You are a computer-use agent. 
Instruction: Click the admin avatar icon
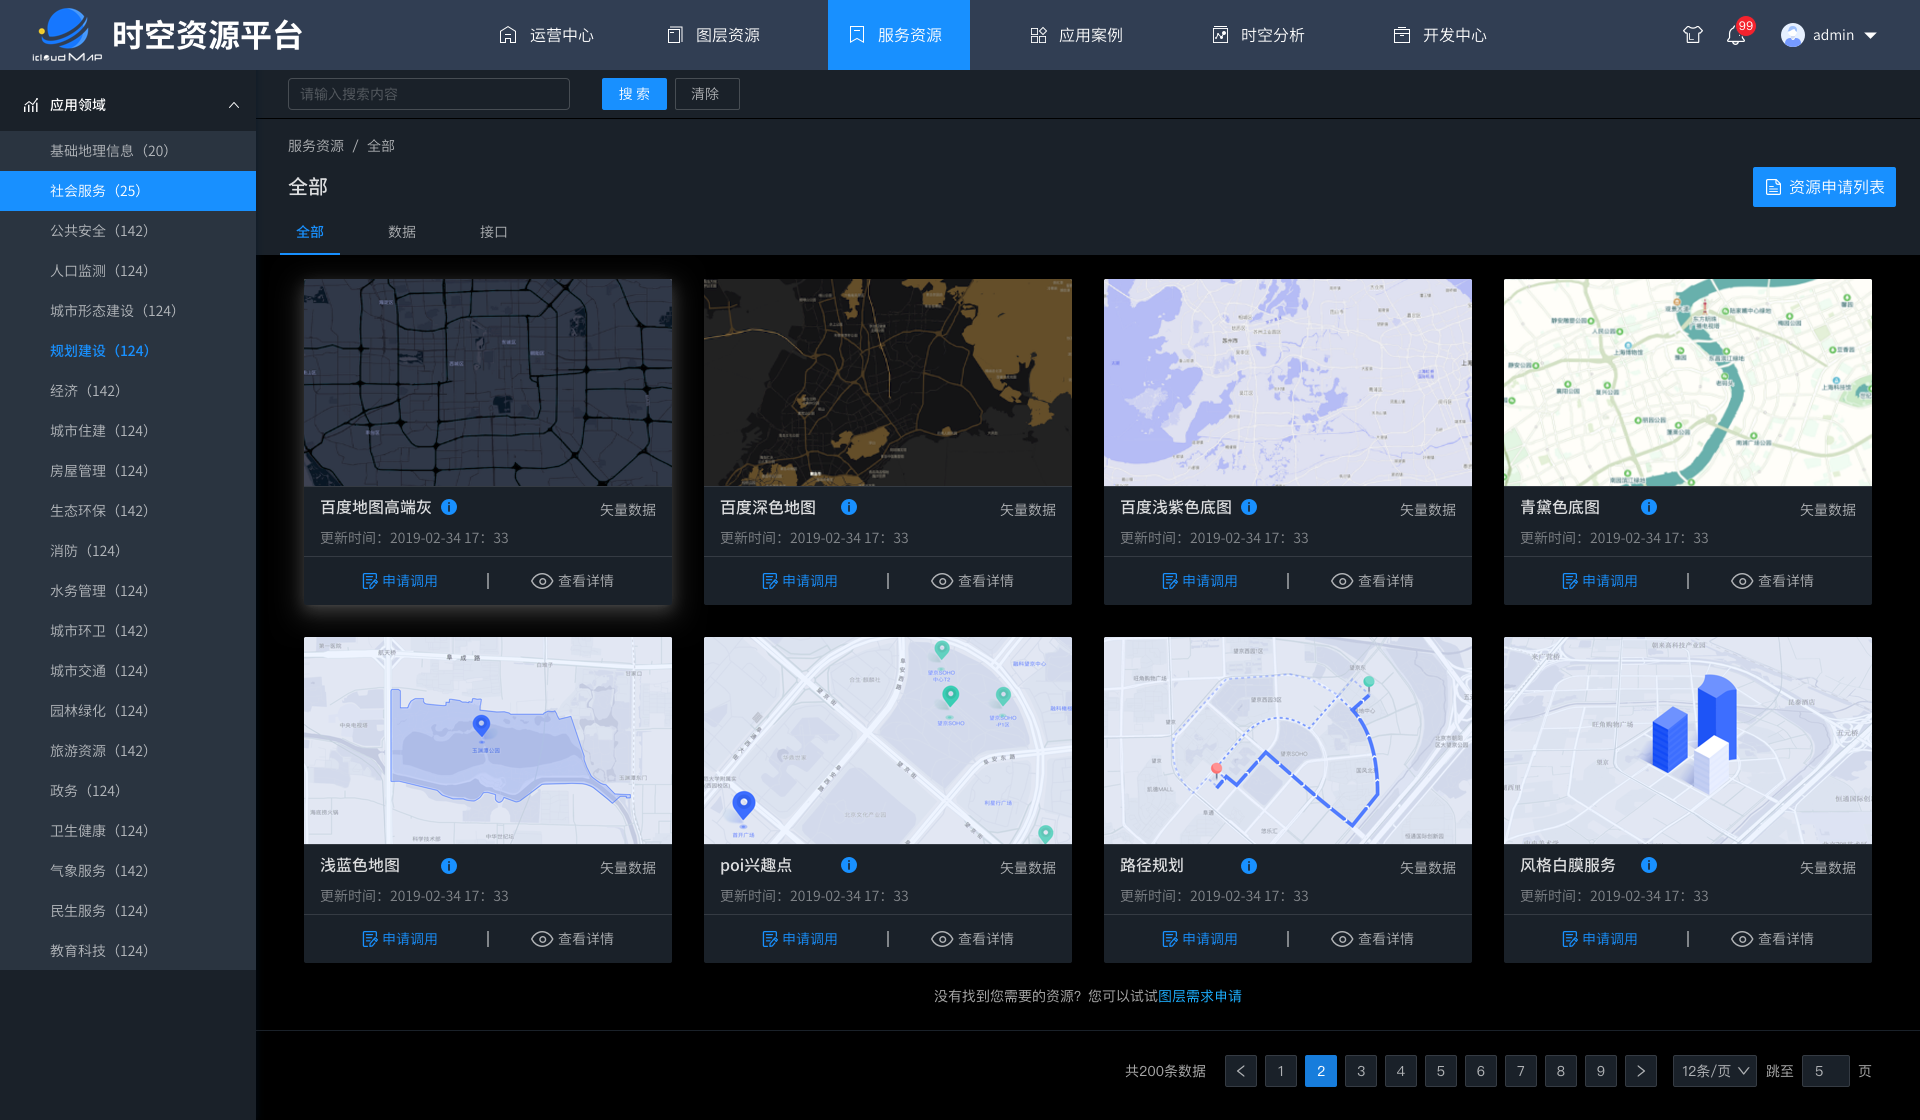coord(1792,35)
